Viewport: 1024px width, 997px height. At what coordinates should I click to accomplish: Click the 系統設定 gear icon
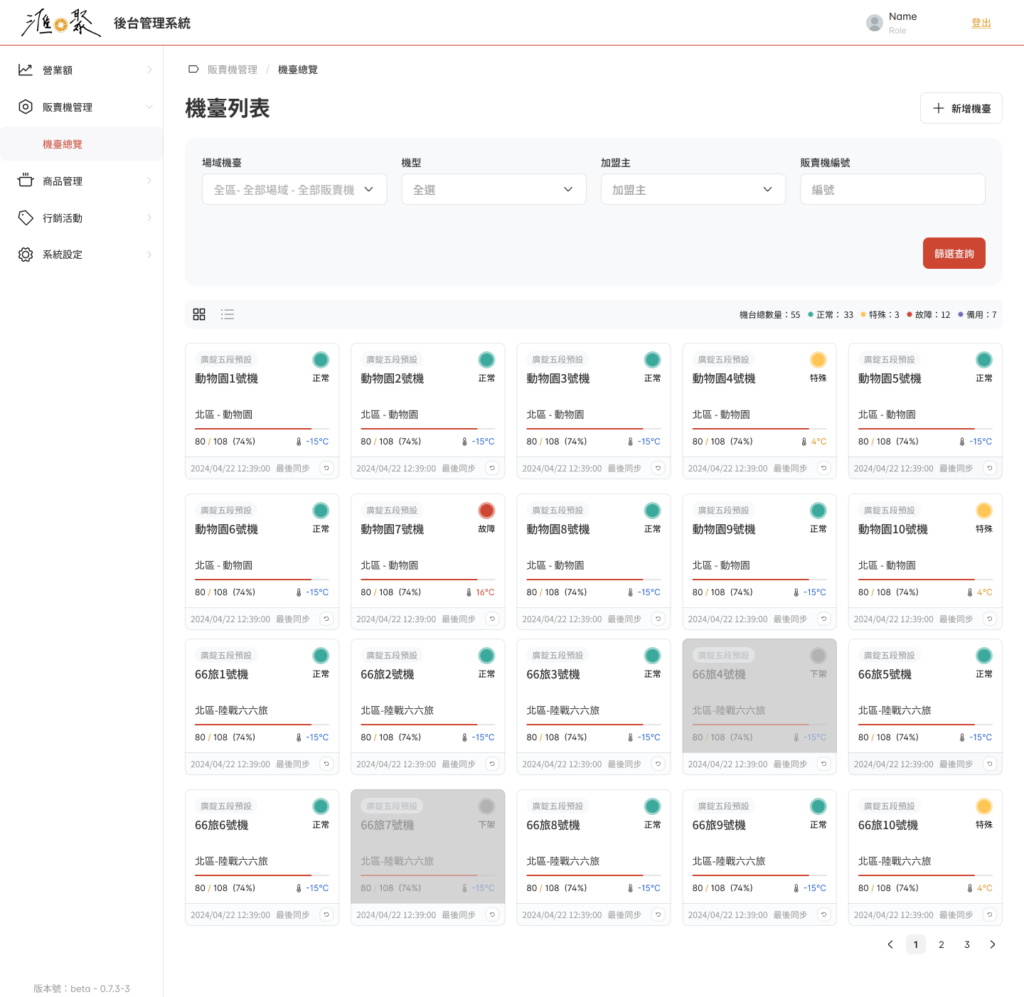[x=26, y=254]
